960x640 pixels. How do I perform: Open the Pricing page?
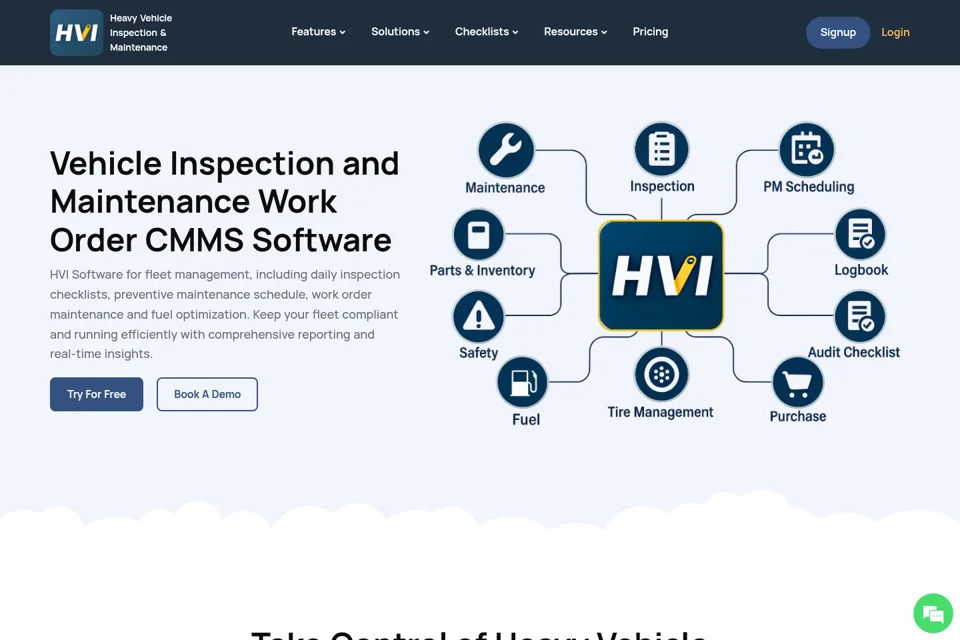click(x=650, y=32)
